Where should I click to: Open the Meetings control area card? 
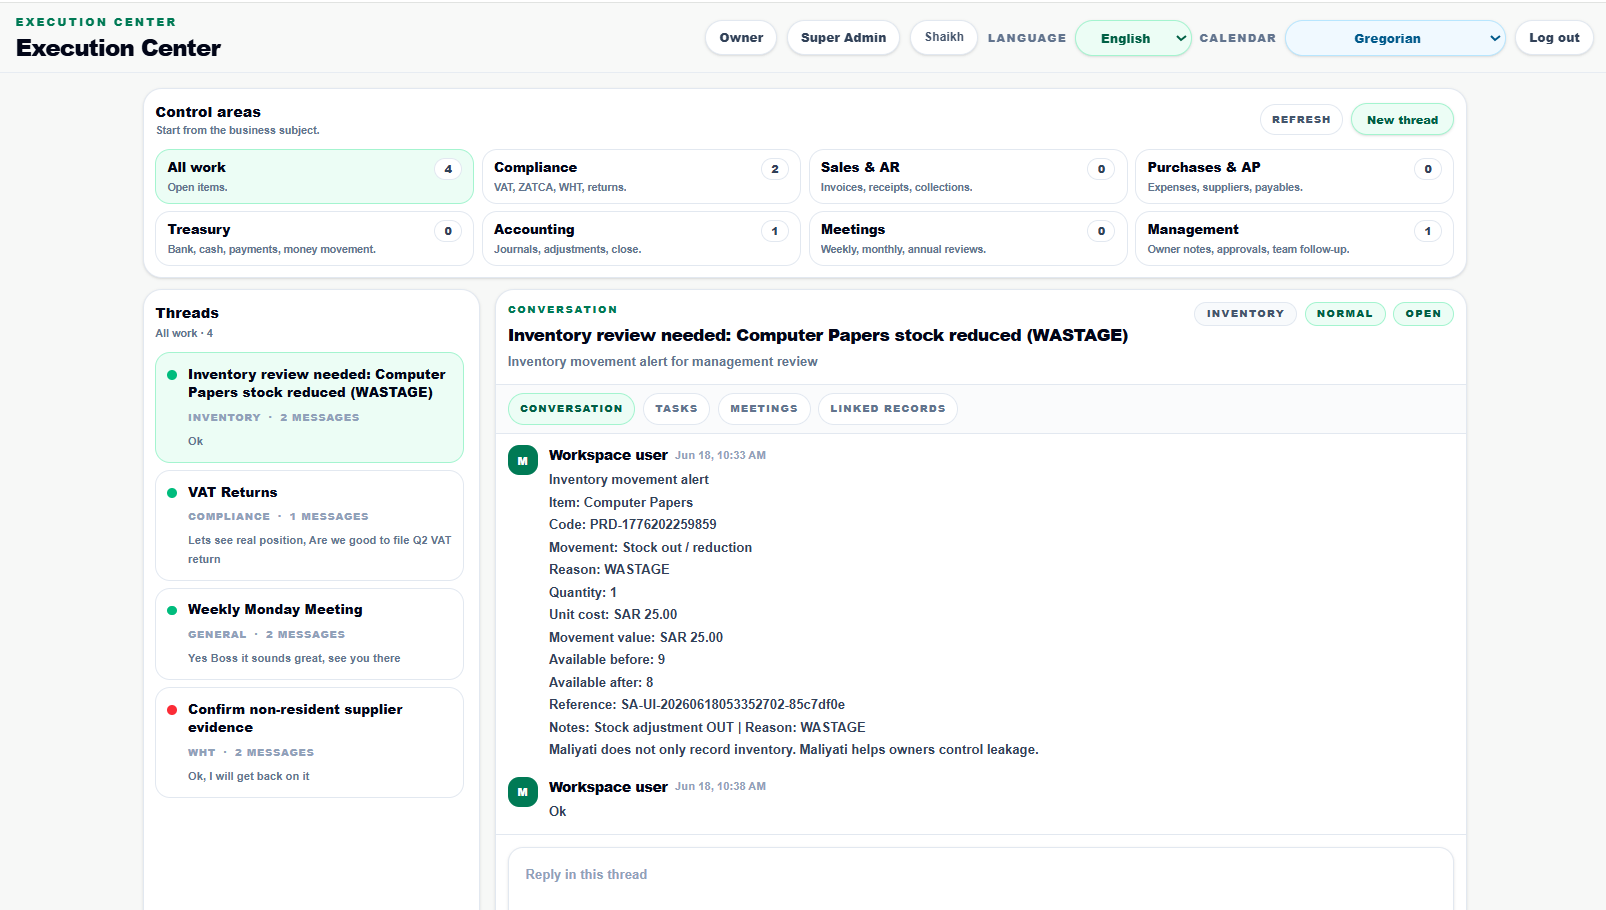click(968, 239)
